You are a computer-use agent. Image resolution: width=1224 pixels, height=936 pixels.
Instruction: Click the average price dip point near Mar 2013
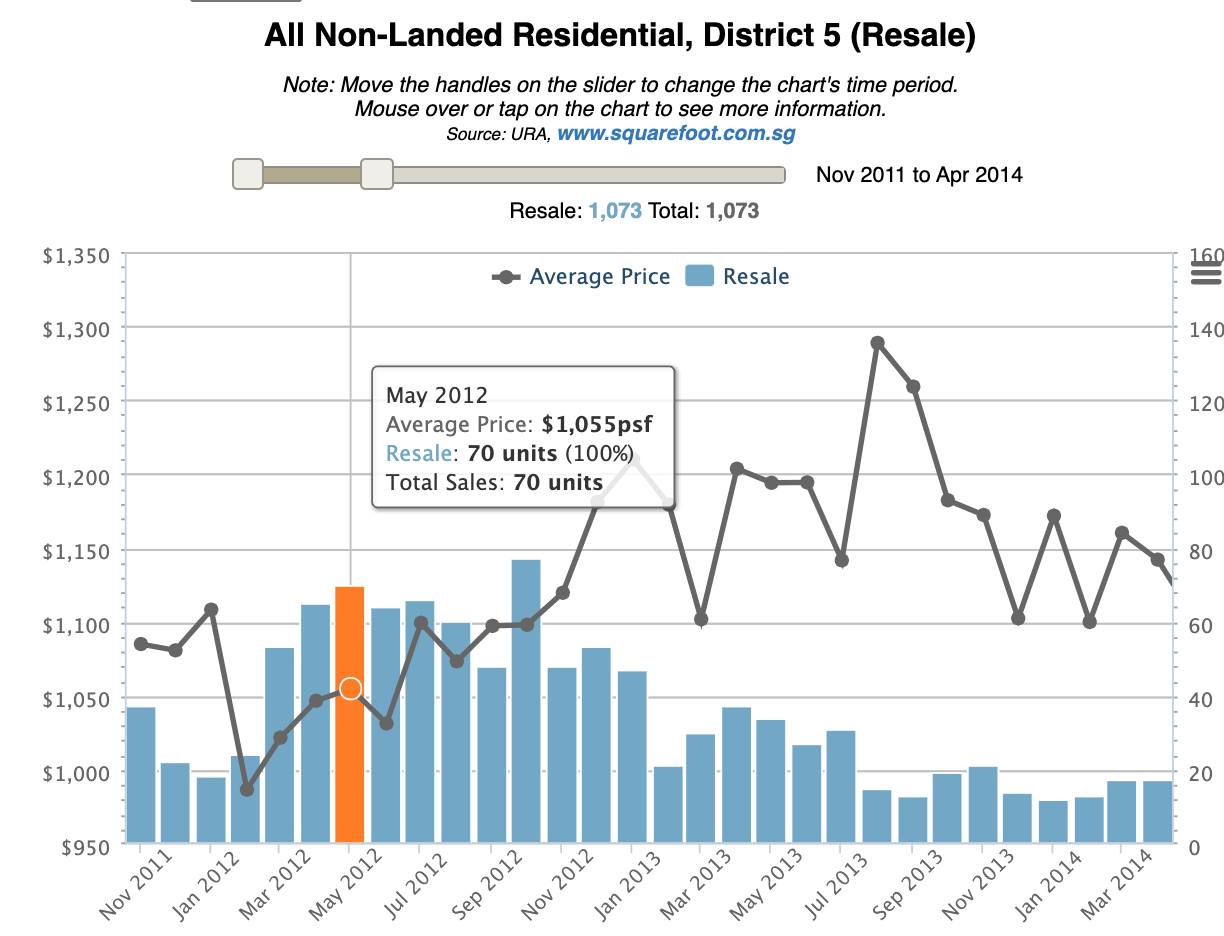tap(701, 619)
